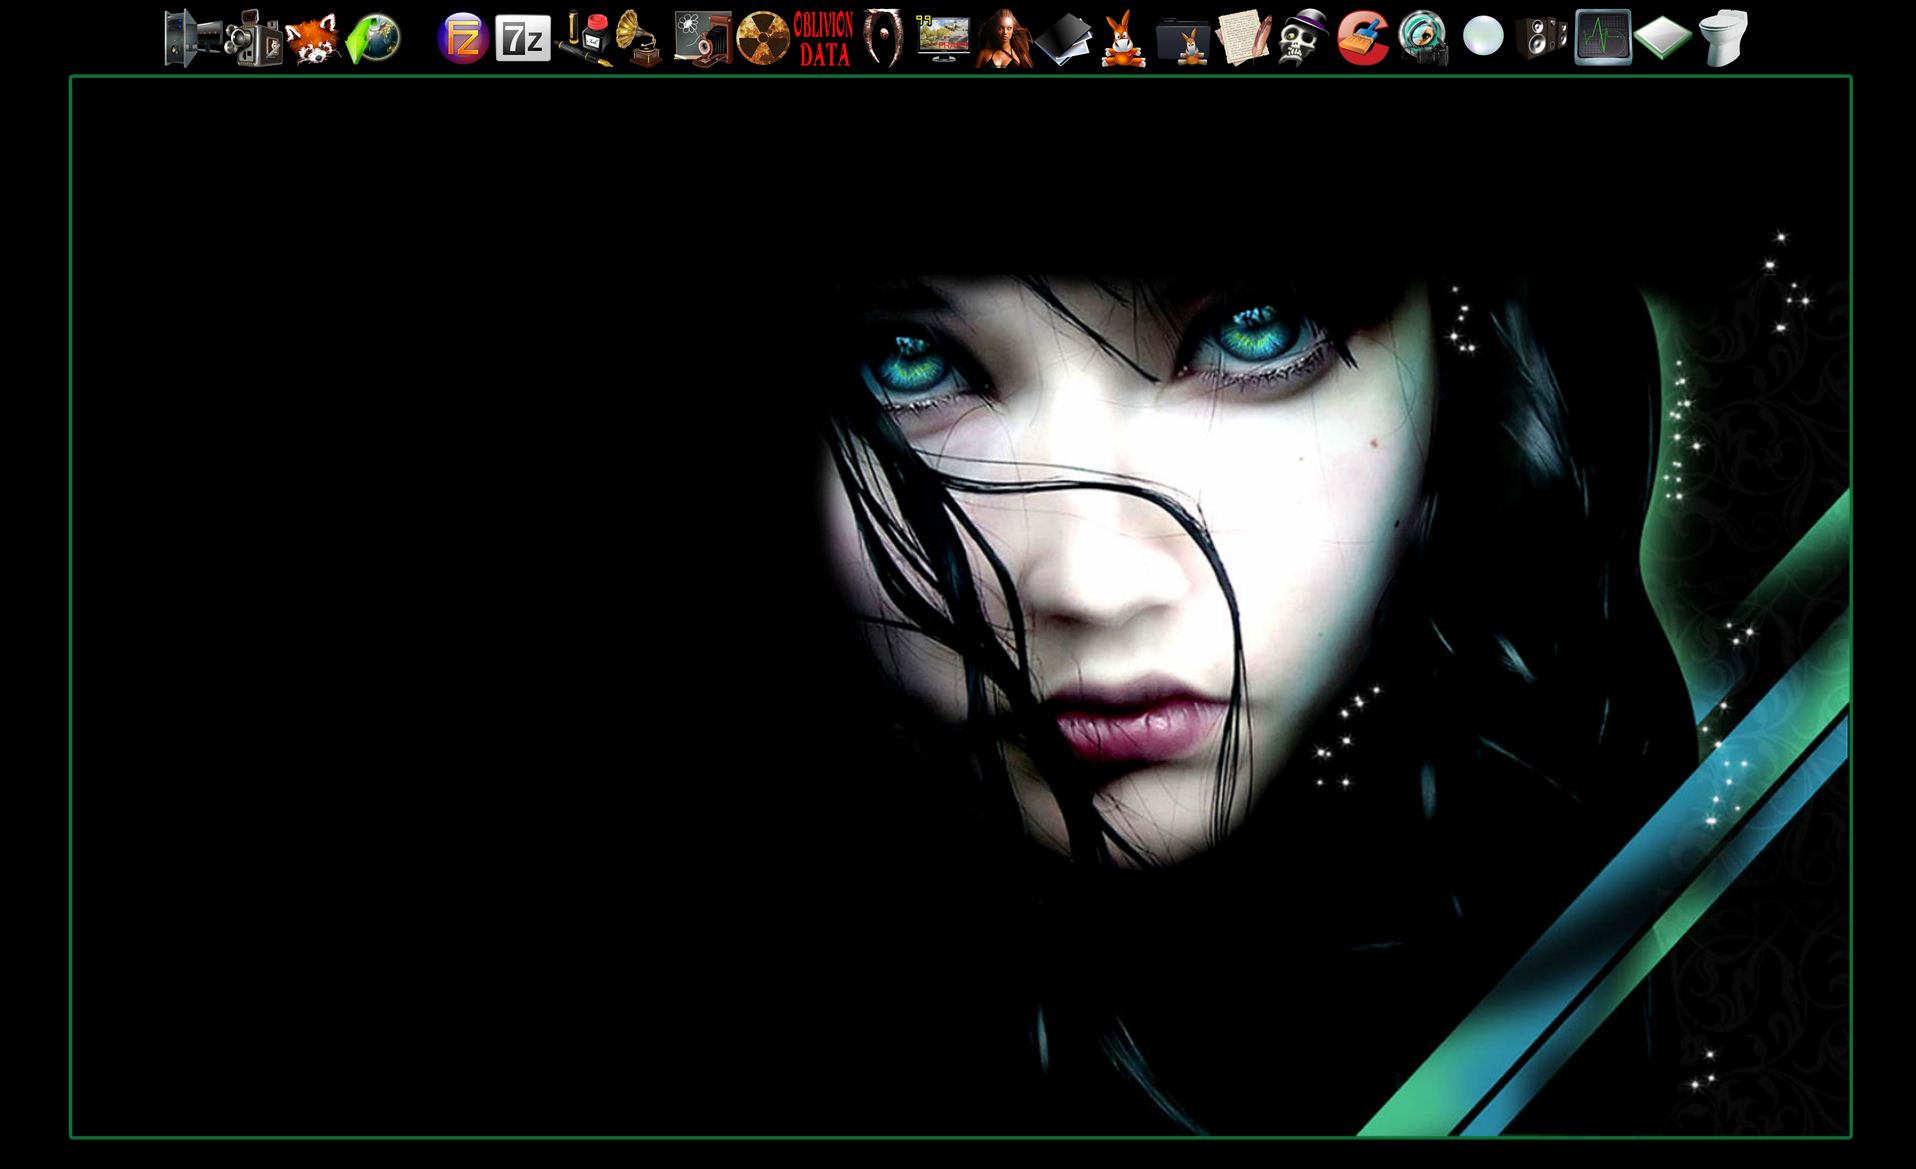Launch FileZilla from the dock
The image size is (1916, 1169).
click(x=462, y=39)
